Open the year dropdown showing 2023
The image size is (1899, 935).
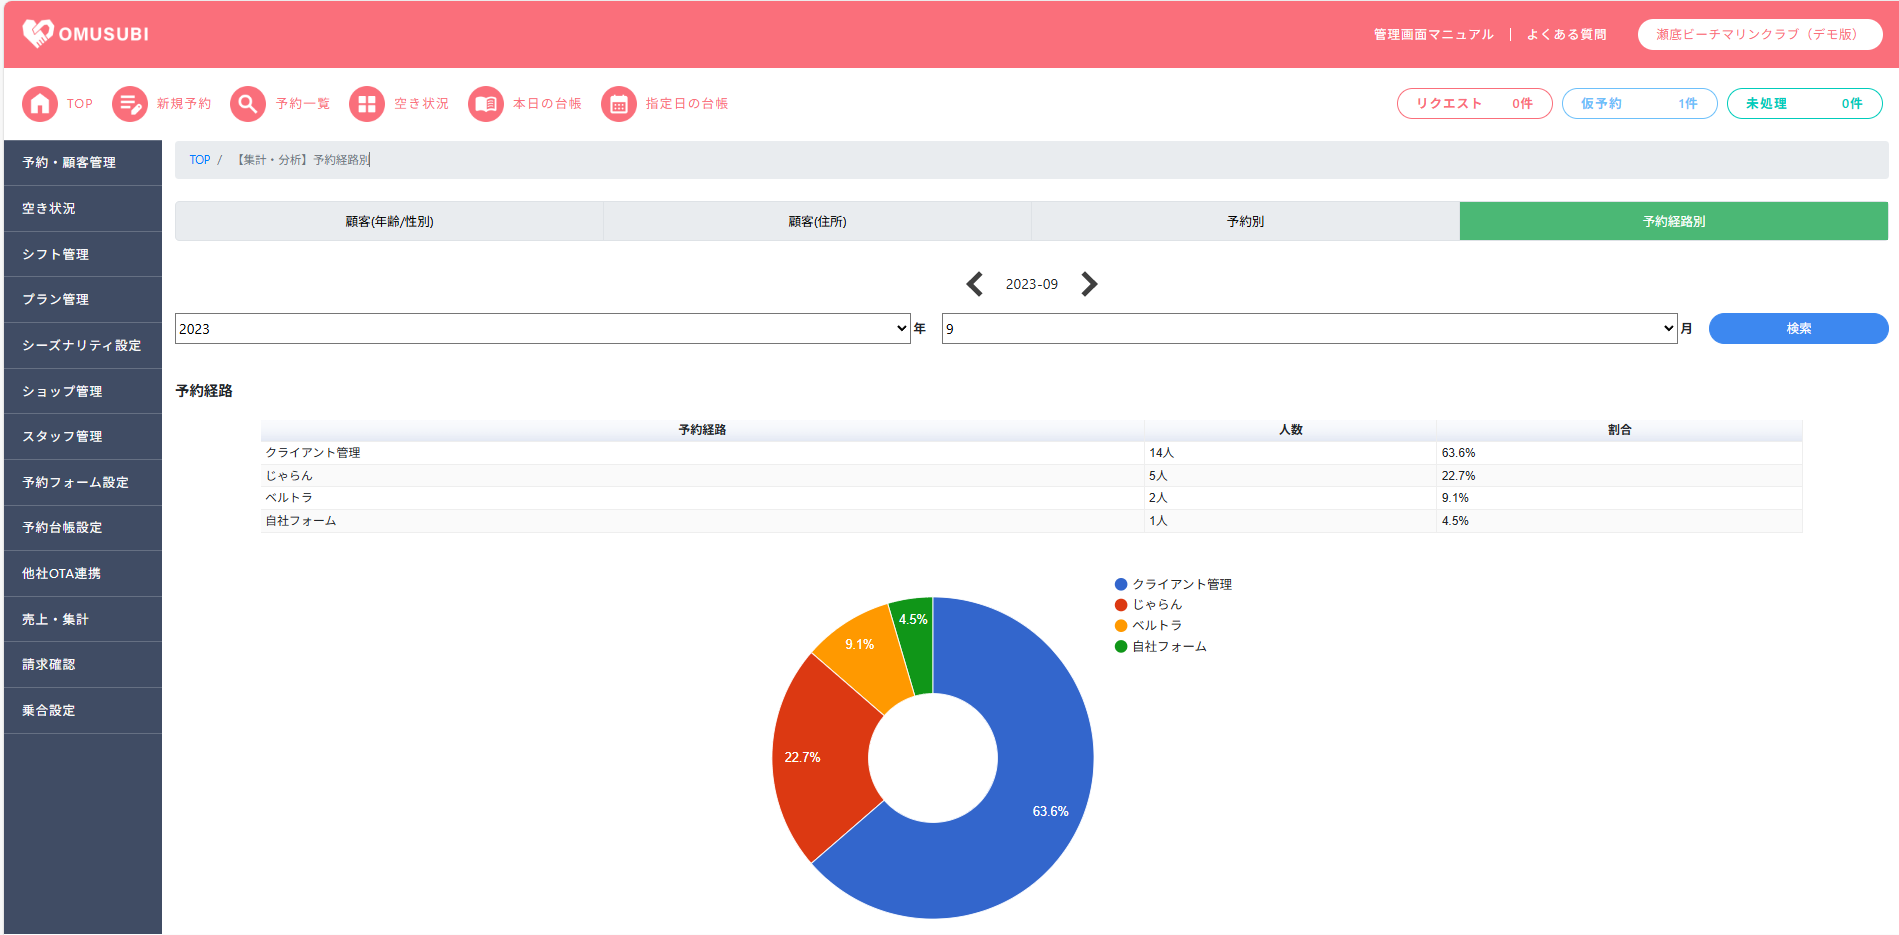[x=542, y=329]
